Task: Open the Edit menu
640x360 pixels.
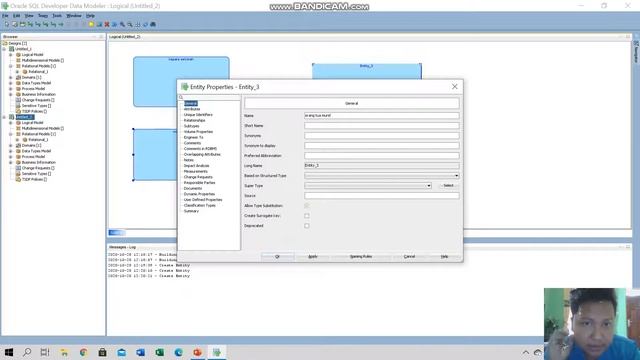Action: (16, 16)
